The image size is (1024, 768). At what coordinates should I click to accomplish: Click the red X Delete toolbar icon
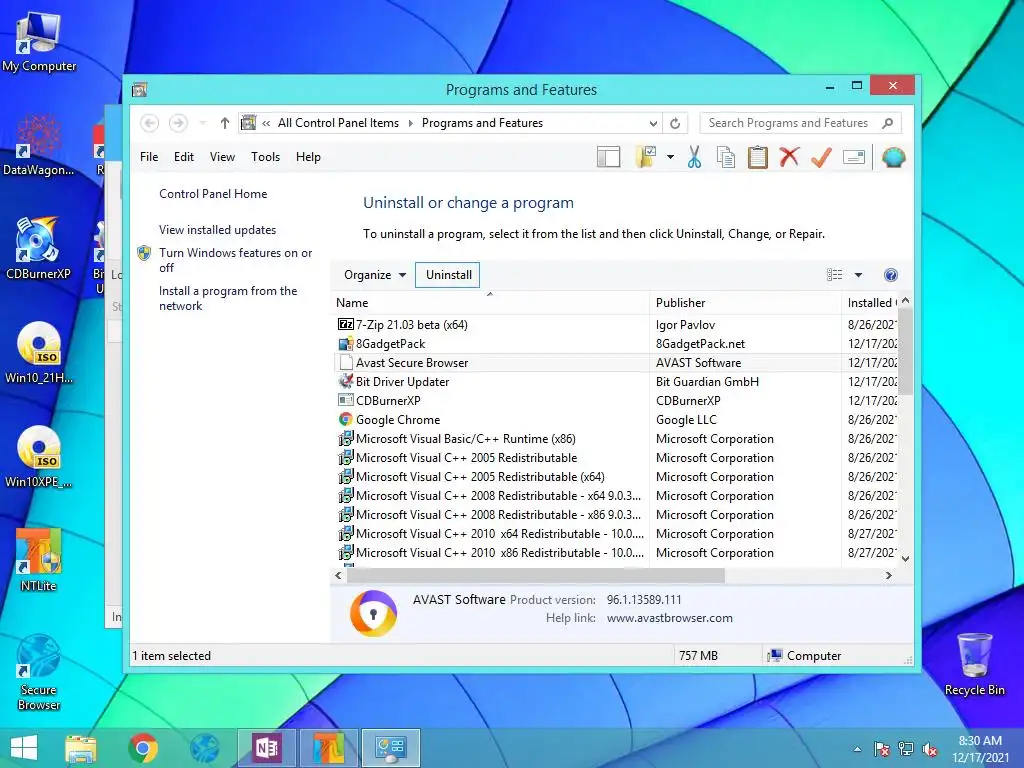[x=789, y=157]
